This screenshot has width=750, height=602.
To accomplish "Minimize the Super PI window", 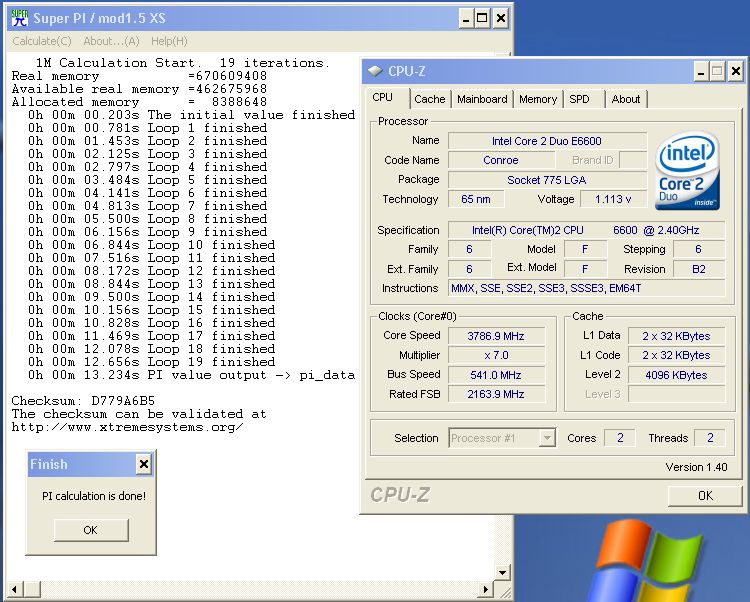I will point(466,19).
